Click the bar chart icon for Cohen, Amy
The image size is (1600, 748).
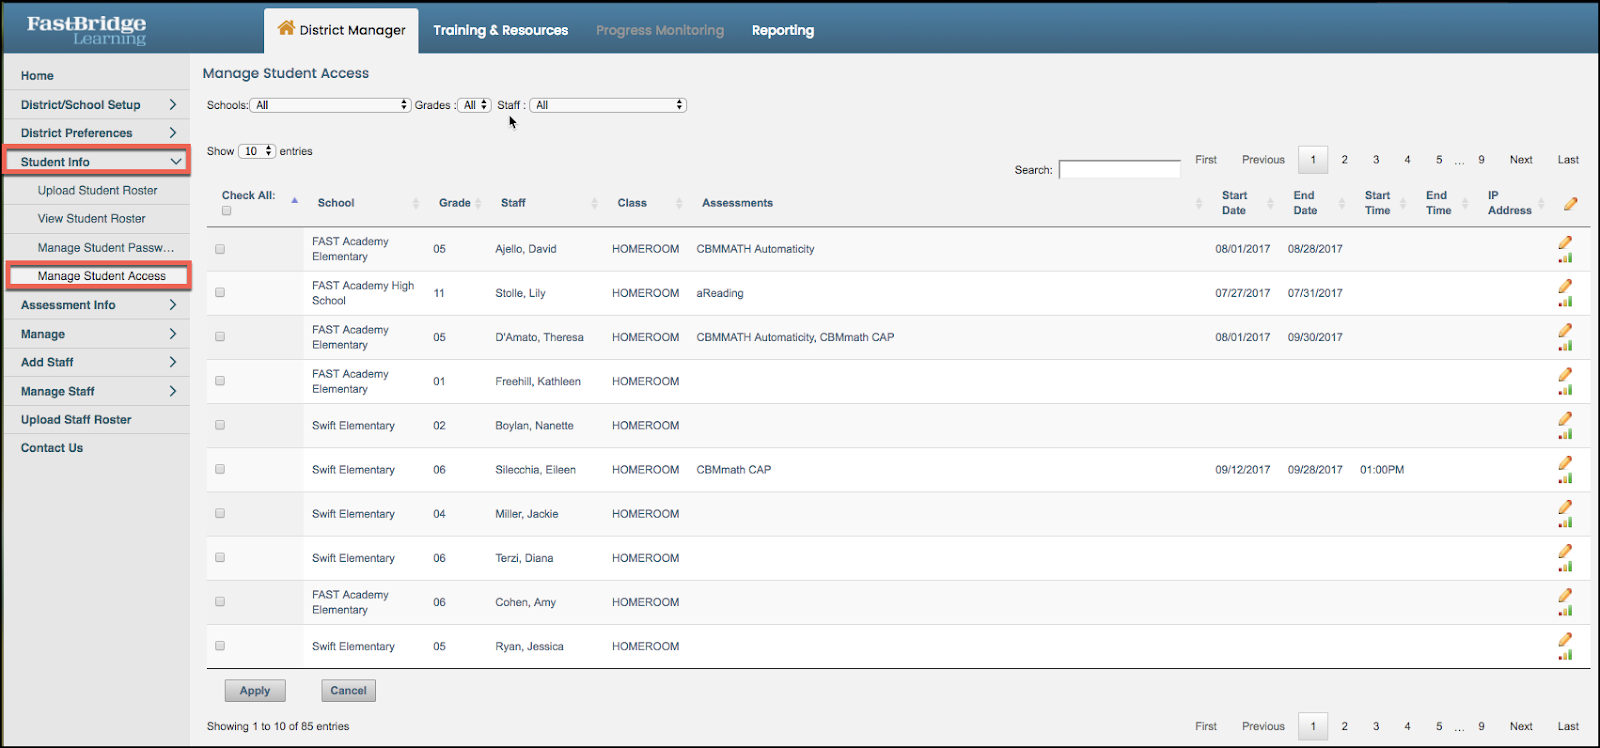tap(1565, 610)
